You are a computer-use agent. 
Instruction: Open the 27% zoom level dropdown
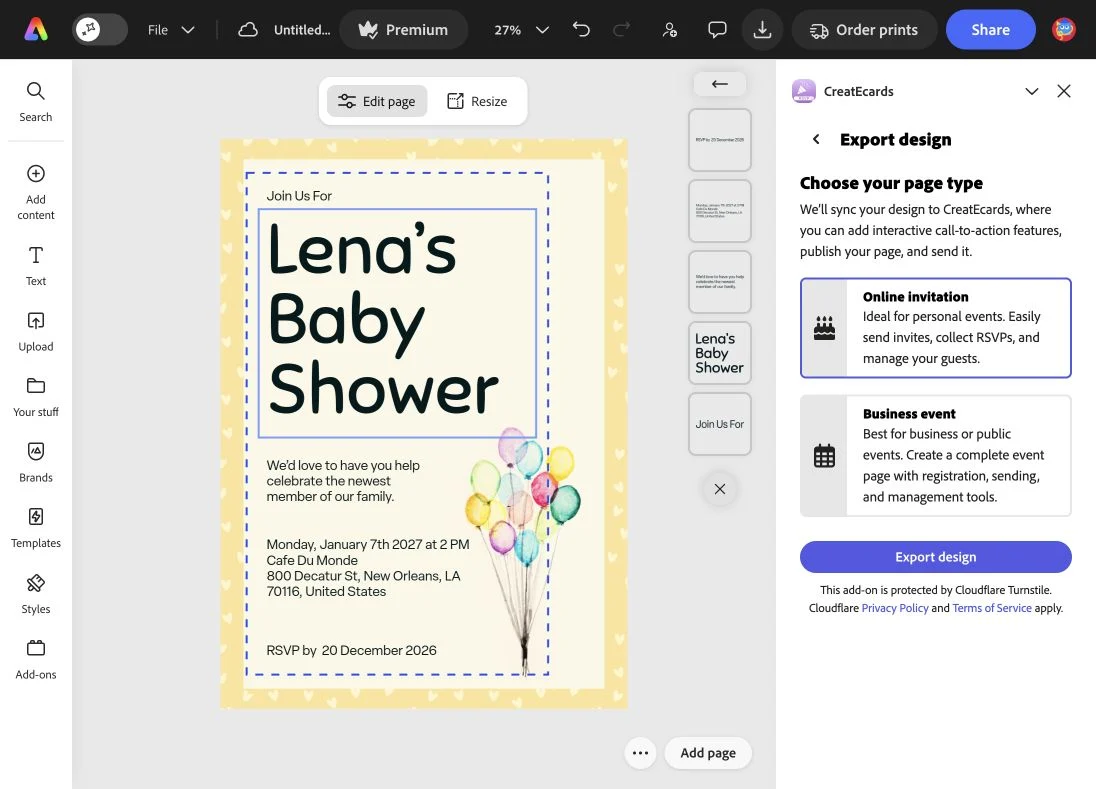click(521, 29)
